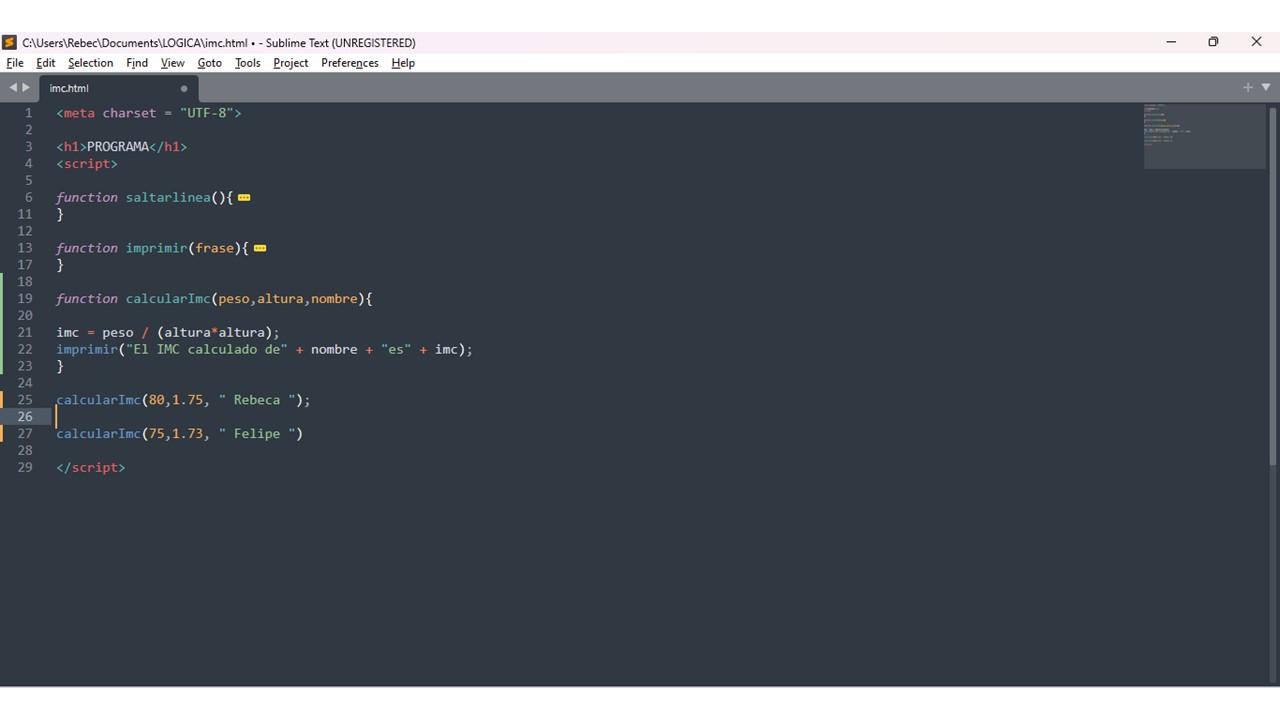Open the File menu
Image resolution: width=1280 pixels, height=720 pixels.
pyautogui.click(x=15, y=63)
